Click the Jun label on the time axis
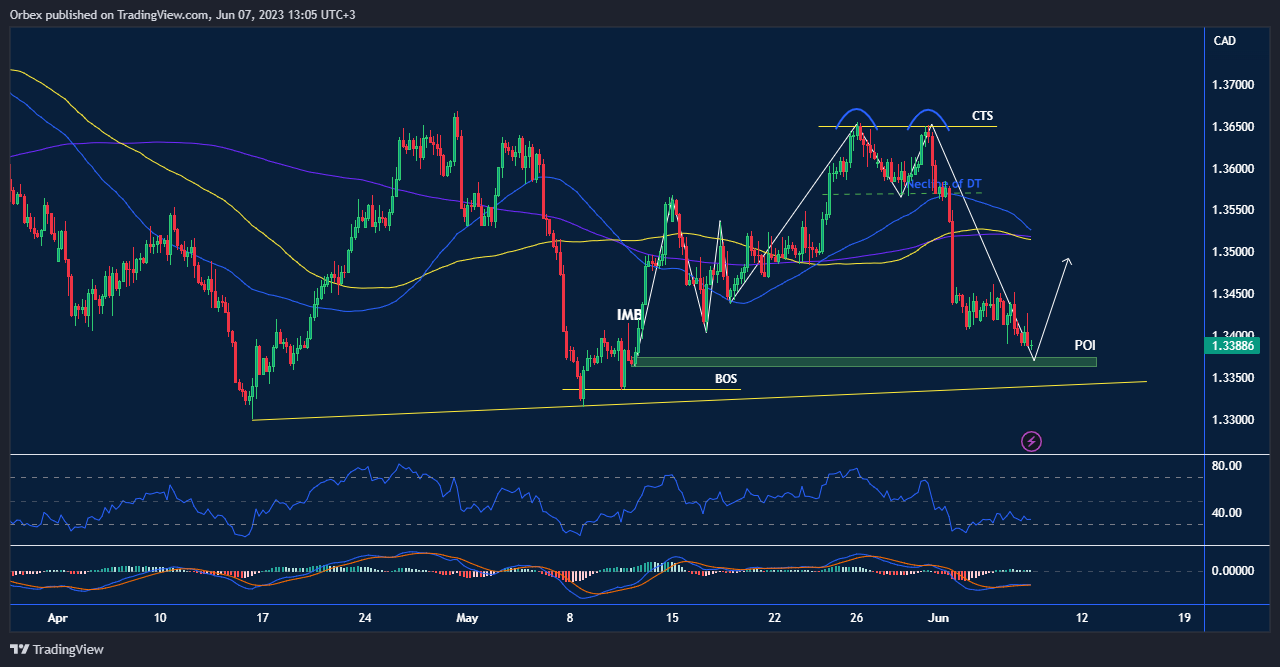This screenshot has width=1280, height=667. (x=938, y=618)
